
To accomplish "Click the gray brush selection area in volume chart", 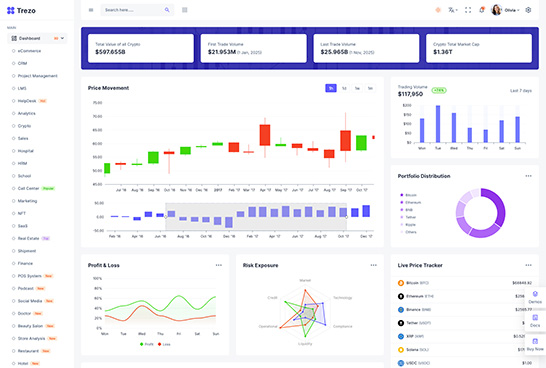I will [256, 217].
